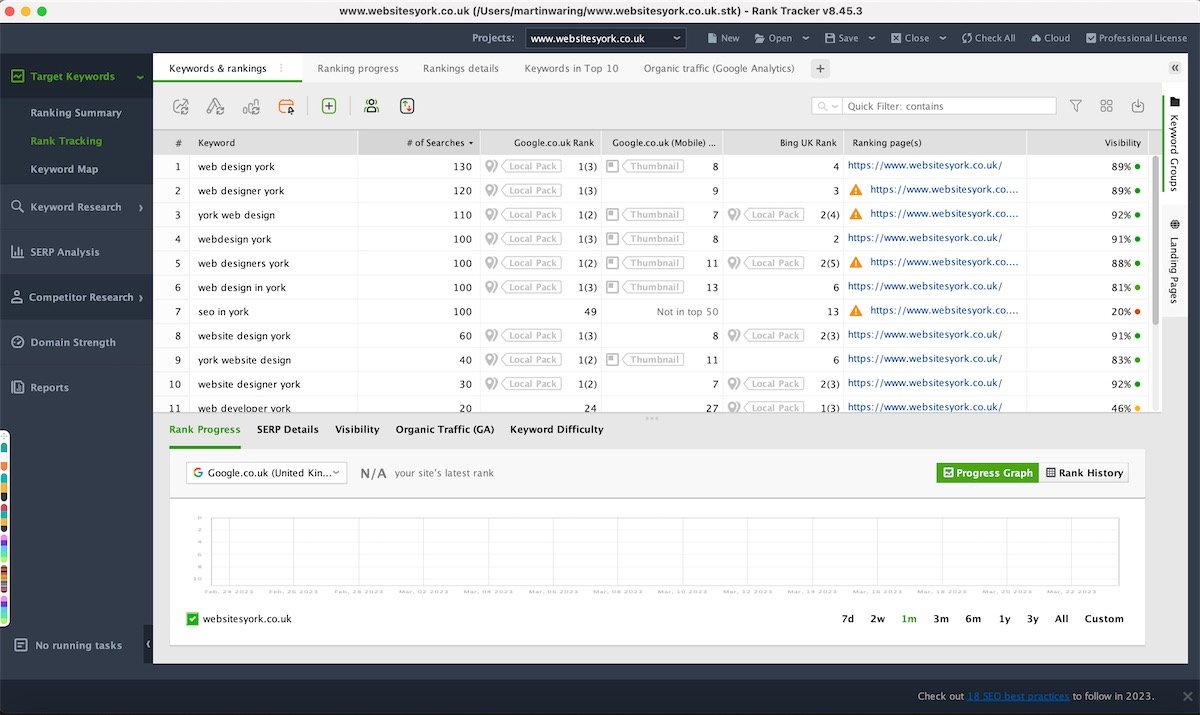Open Organic traffic (Google Analytics) tab
The image size is (1200, 715).
tap(719, 68)
